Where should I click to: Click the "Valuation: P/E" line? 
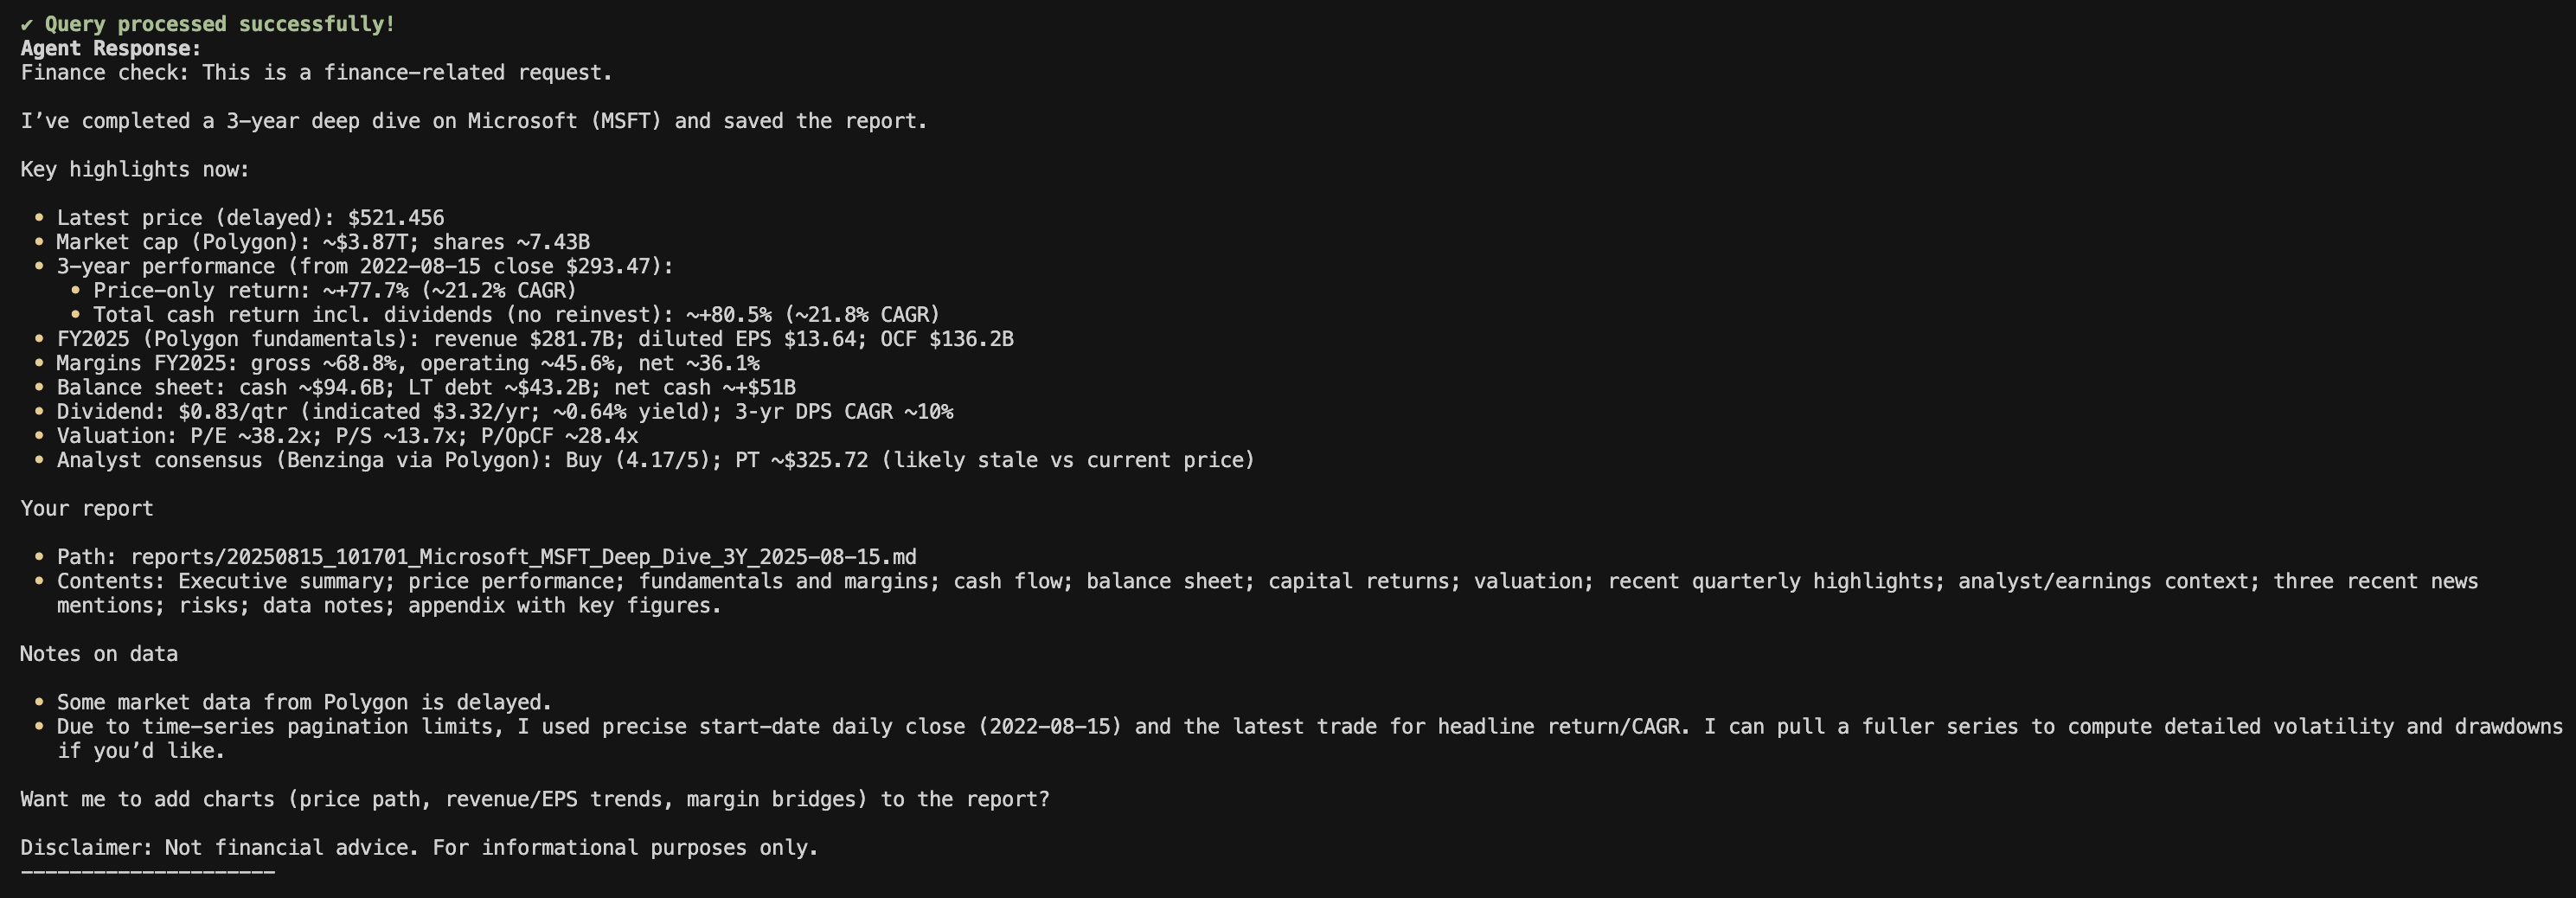[346, 436]
